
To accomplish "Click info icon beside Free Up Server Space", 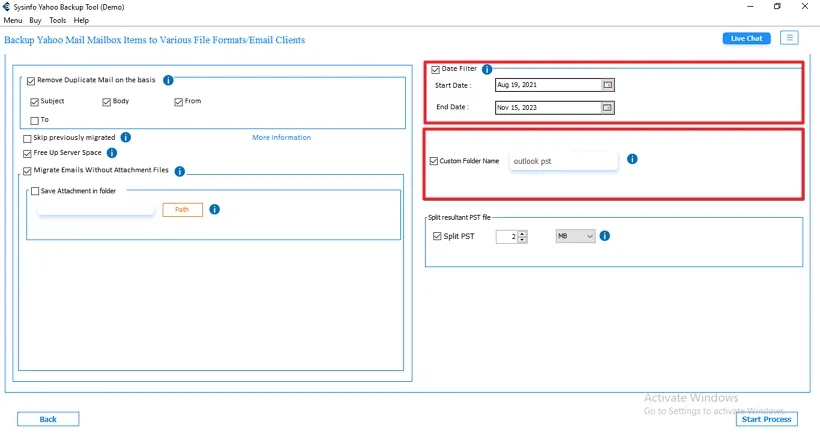I will pos(112,153).
